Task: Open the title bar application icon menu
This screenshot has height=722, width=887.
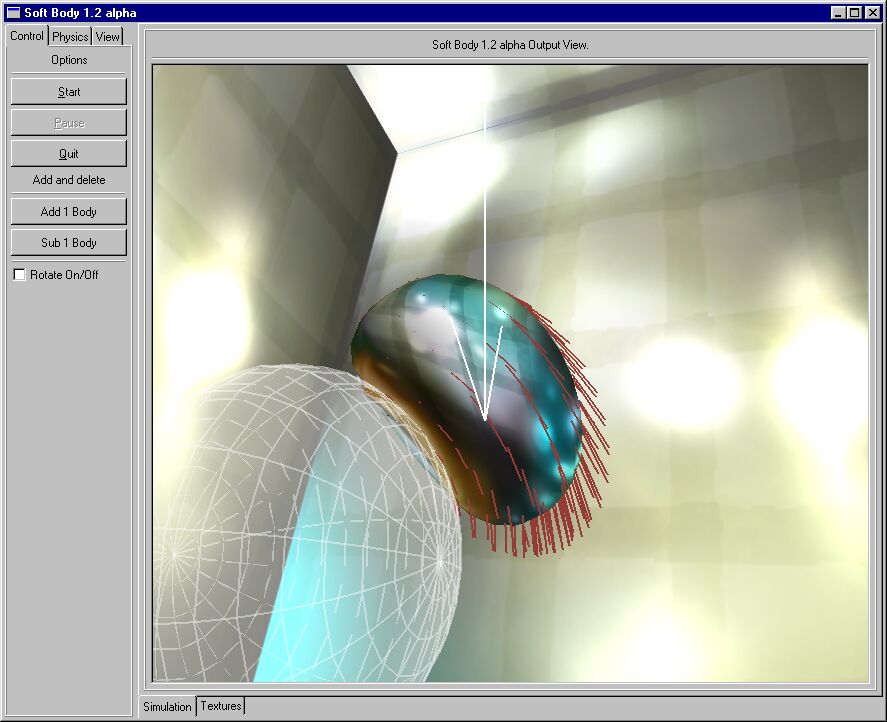Action: pos(13,13)
